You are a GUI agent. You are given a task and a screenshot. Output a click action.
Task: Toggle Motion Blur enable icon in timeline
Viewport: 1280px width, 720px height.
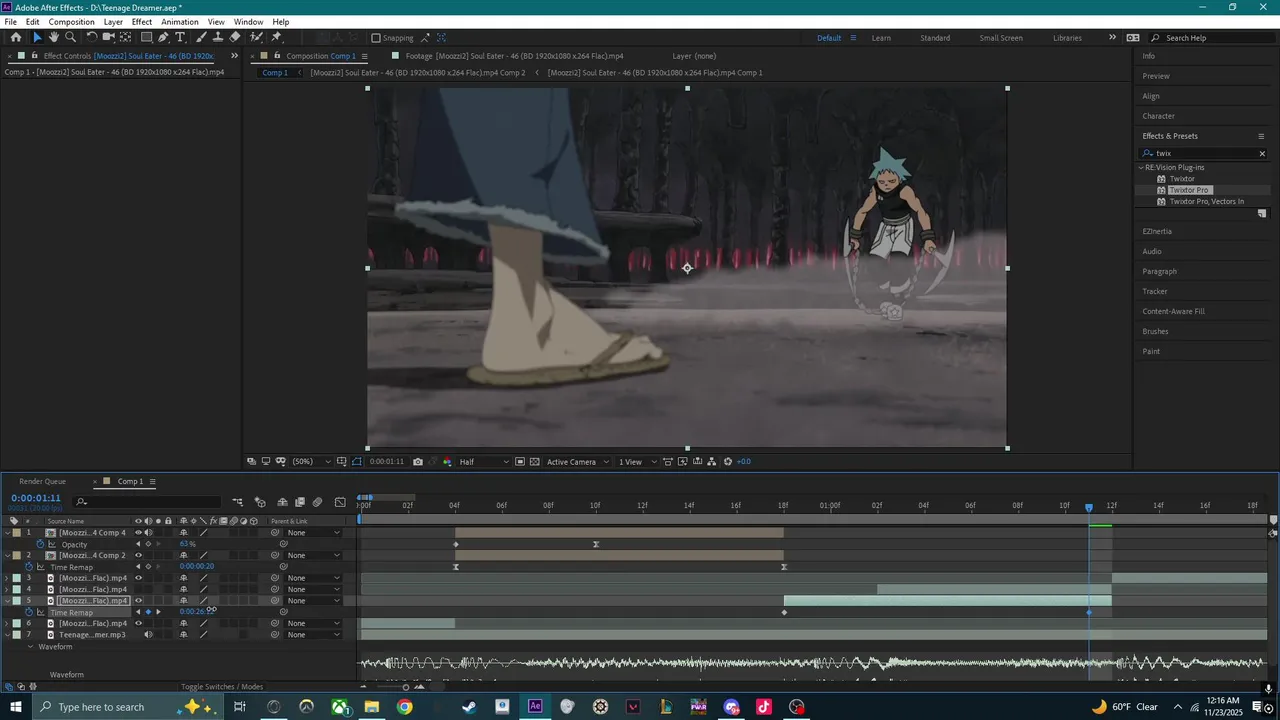pos(317,502)
